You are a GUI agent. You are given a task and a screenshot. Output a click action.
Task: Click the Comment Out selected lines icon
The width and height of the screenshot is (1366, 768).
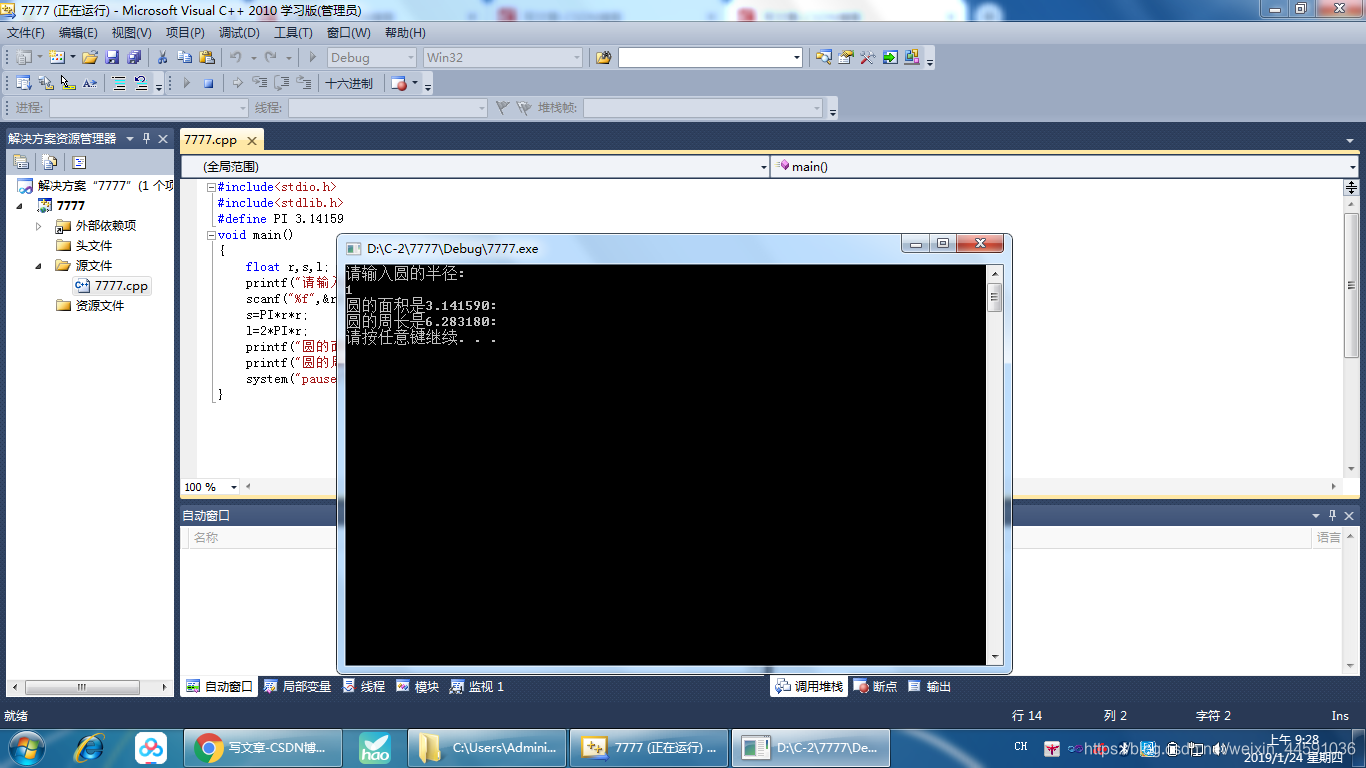[119, 84]
